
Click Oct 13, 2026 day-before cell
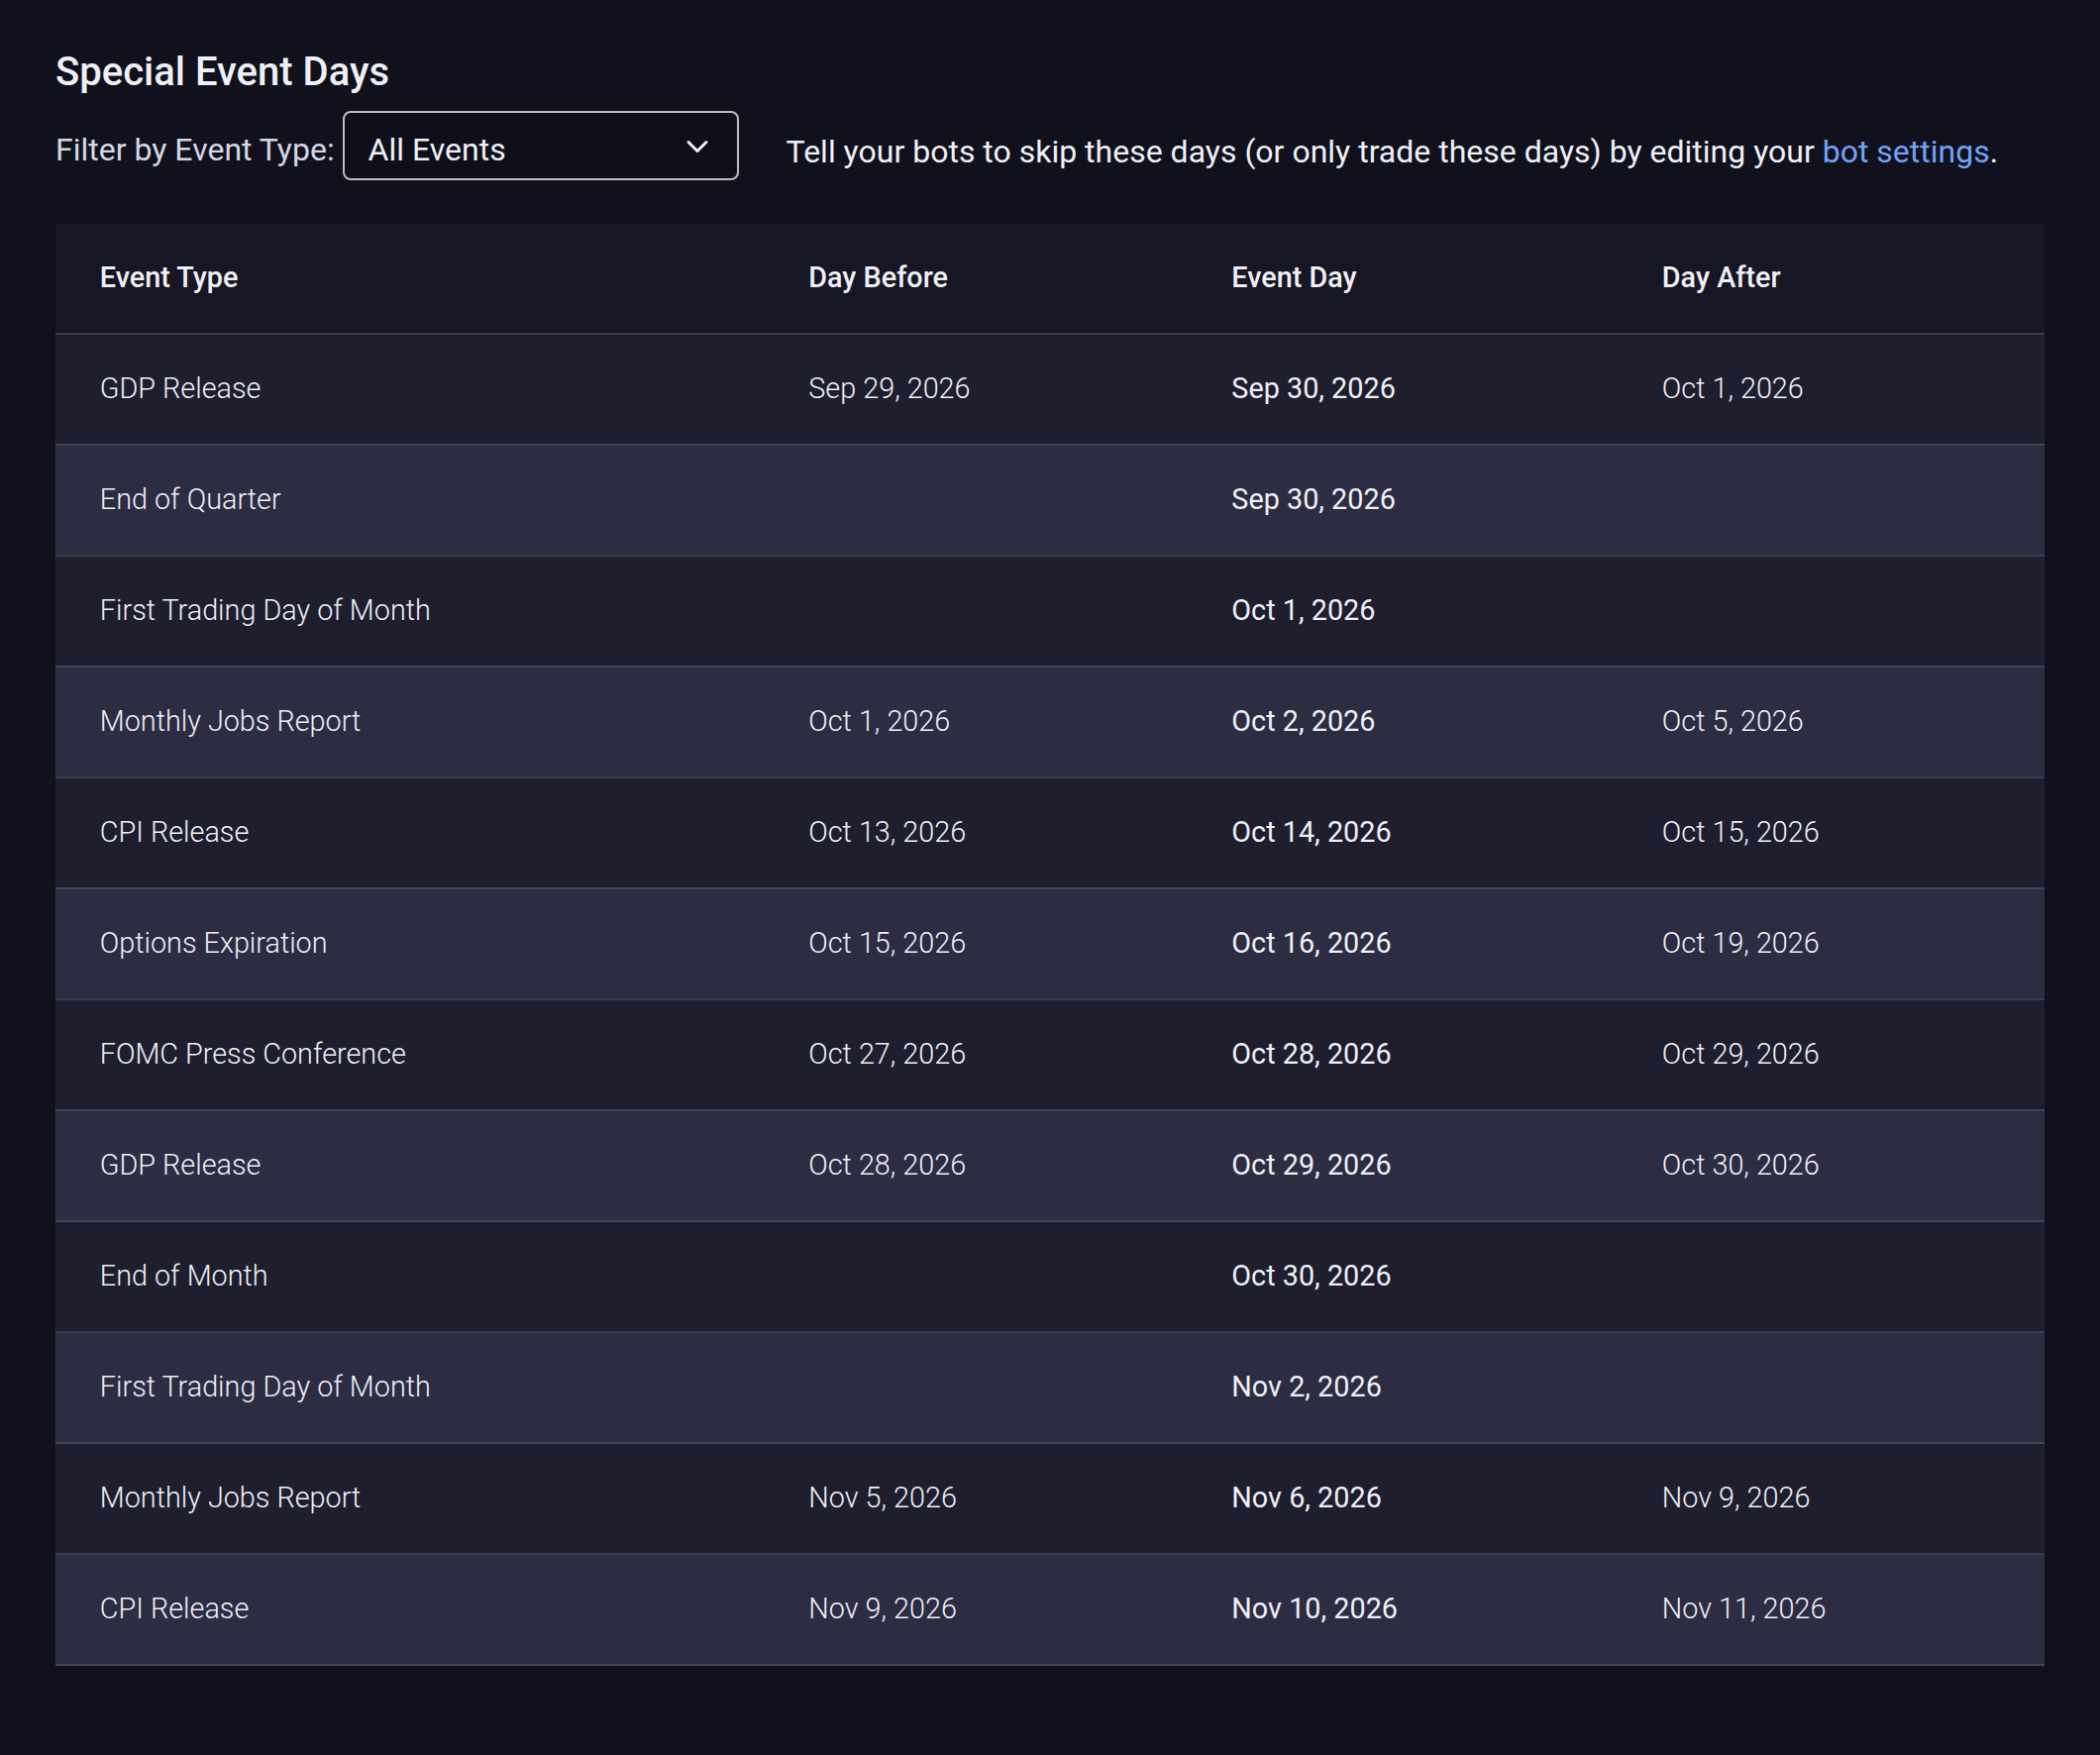pyautogui.click(x=887, y=832)
